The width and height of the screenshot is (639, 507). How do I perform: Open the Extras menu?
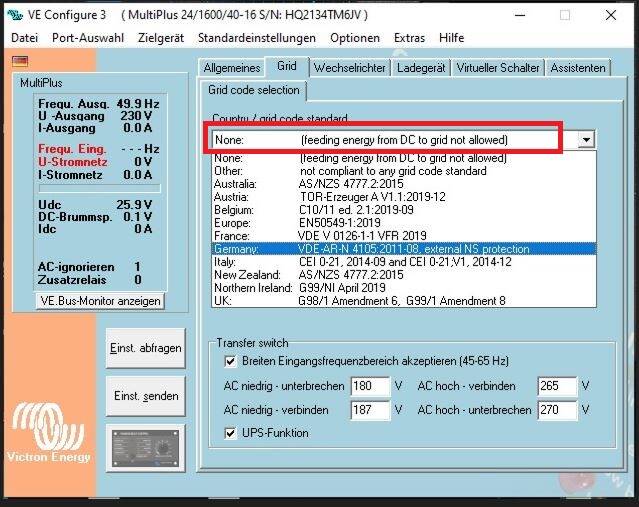409,38
